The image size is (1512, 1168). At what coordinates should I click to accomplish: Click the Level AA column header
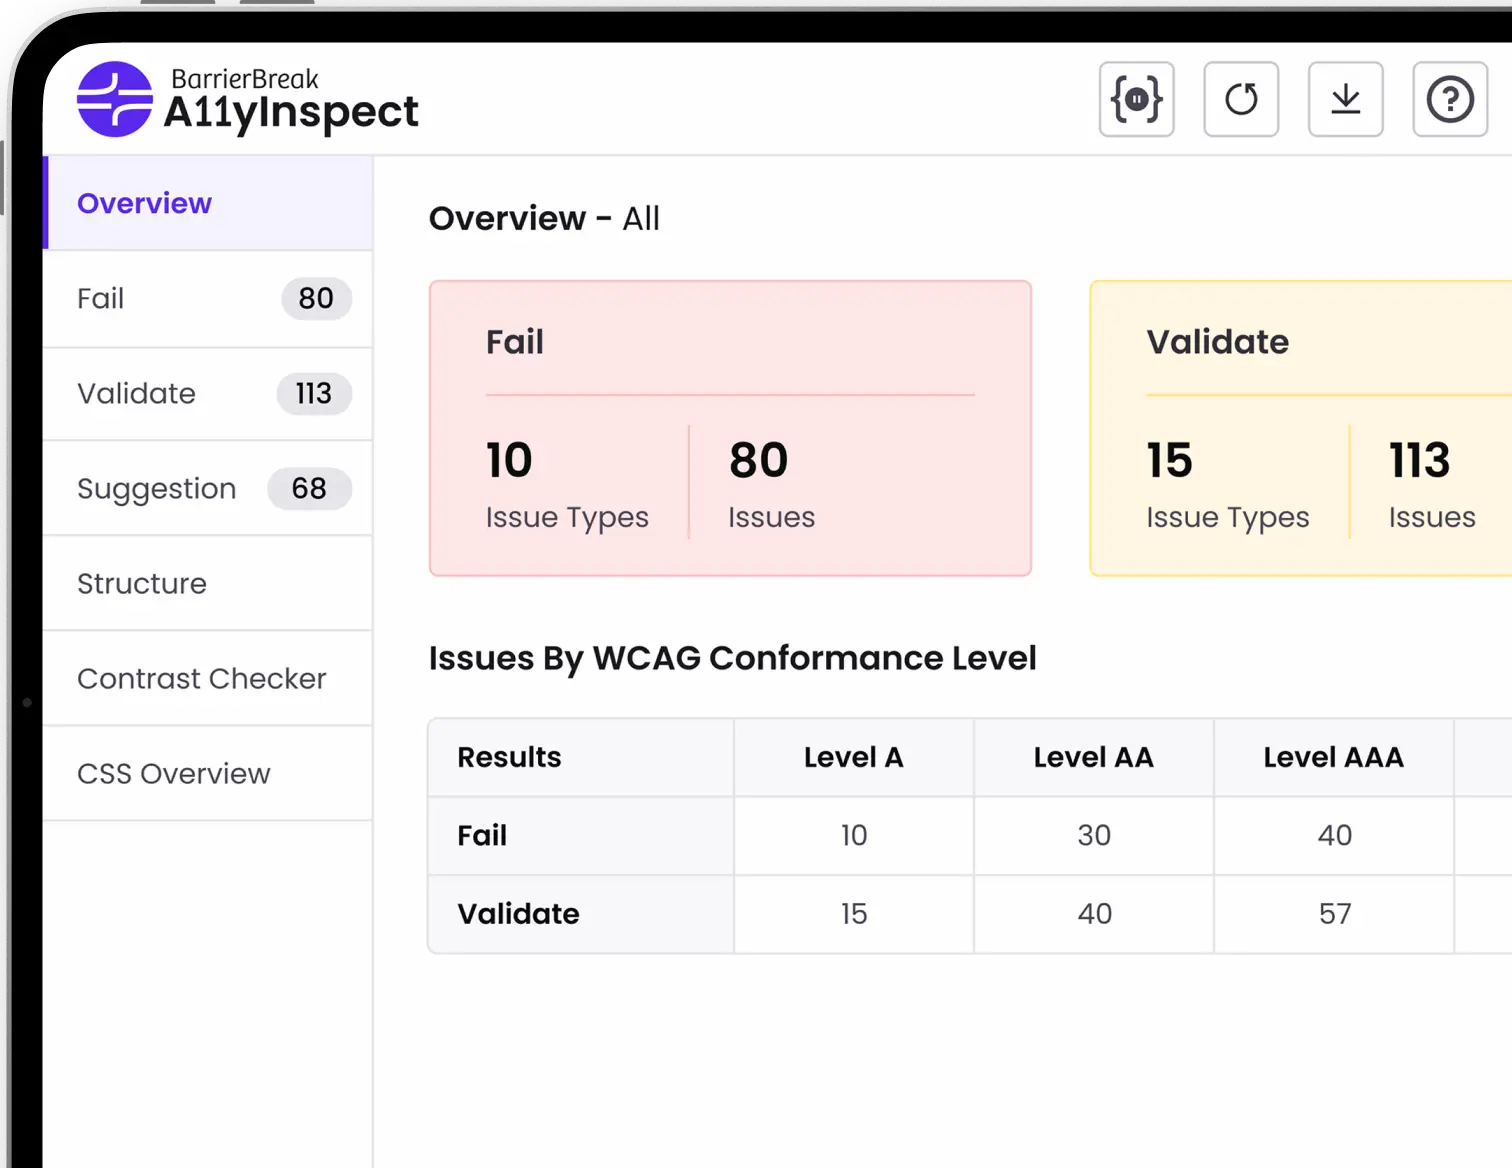coord(1093,757)
